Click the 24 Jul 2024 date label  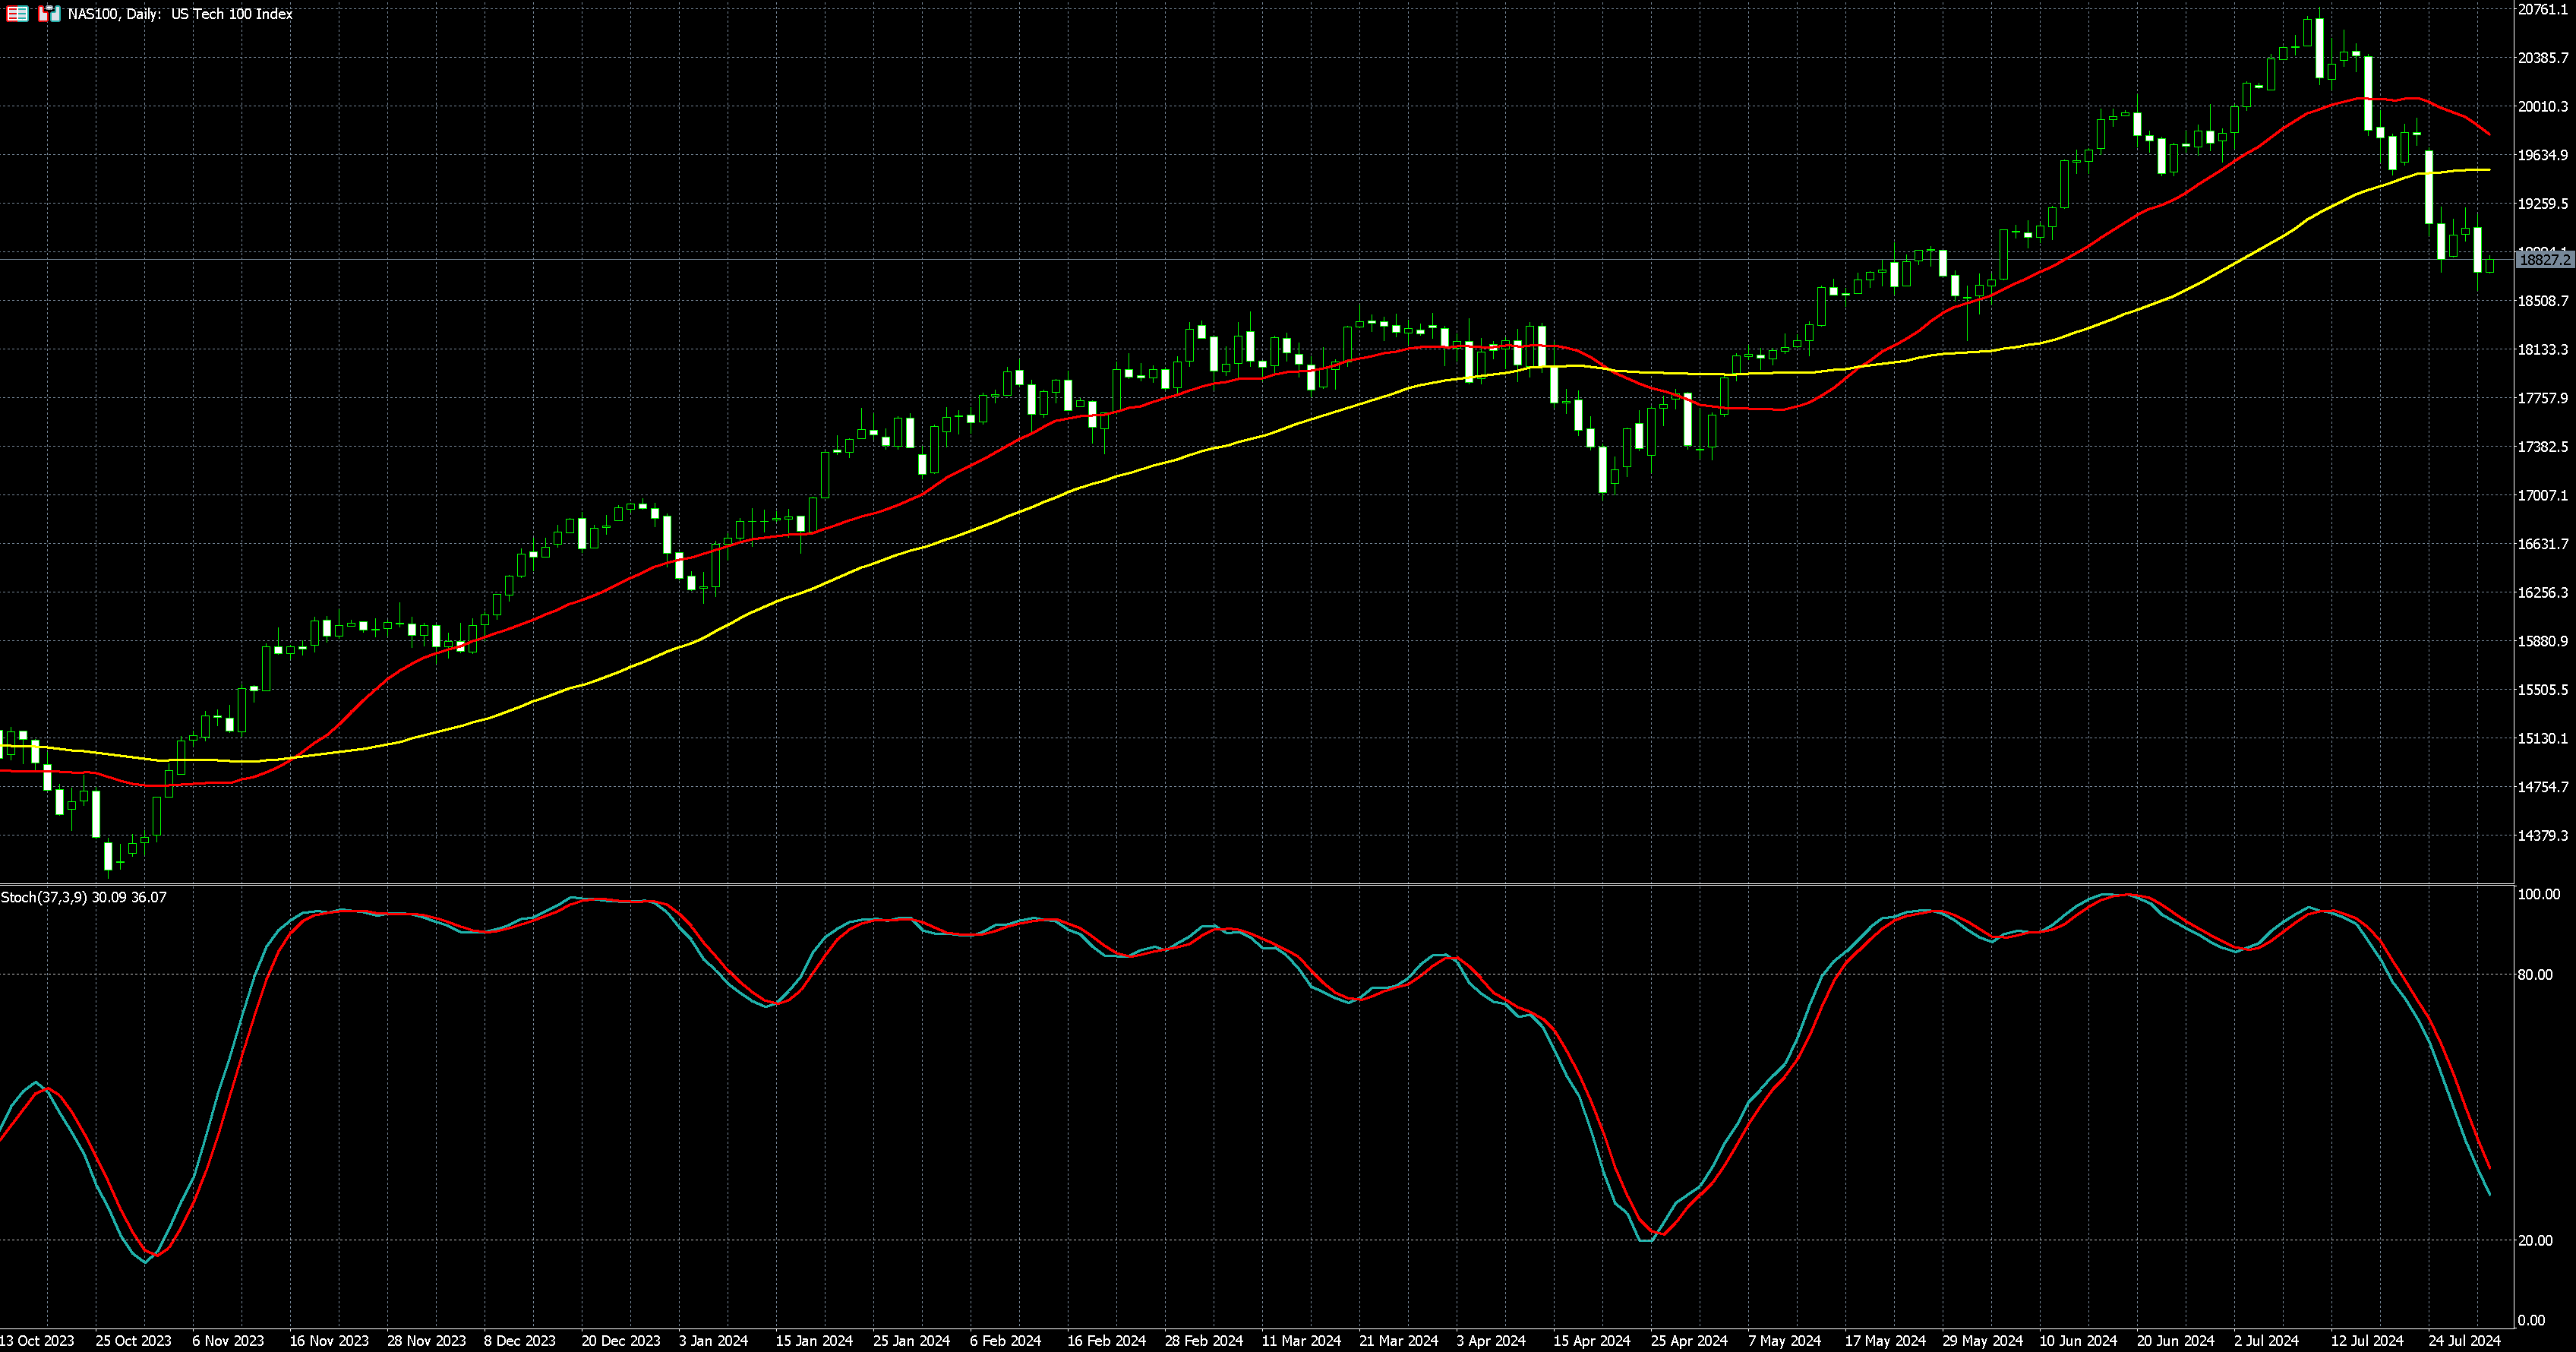(x=2464, y=1340)
